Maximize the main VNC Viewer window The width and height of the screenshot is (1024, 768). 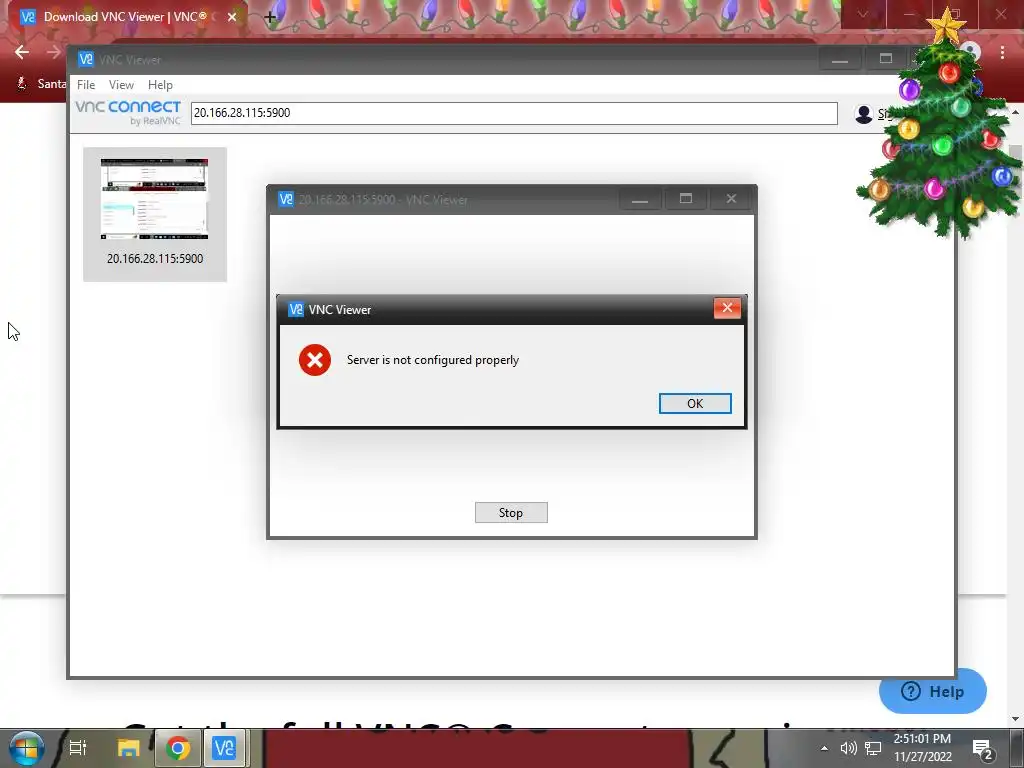pos(886,59)
